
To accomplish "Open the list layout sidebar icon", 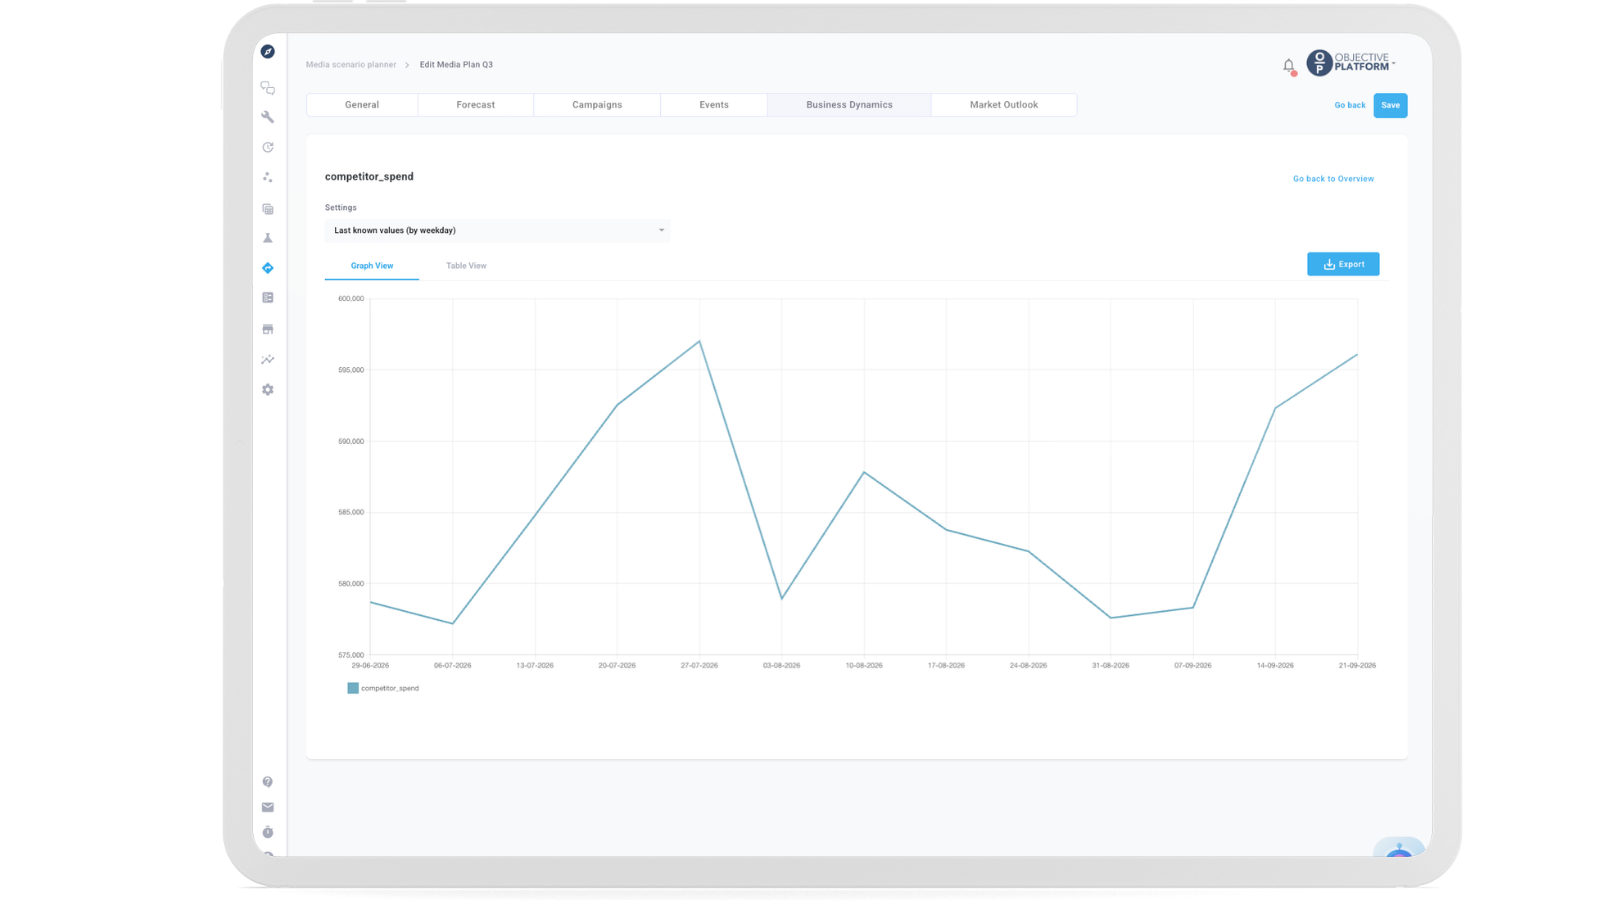I will pos(268,298).
